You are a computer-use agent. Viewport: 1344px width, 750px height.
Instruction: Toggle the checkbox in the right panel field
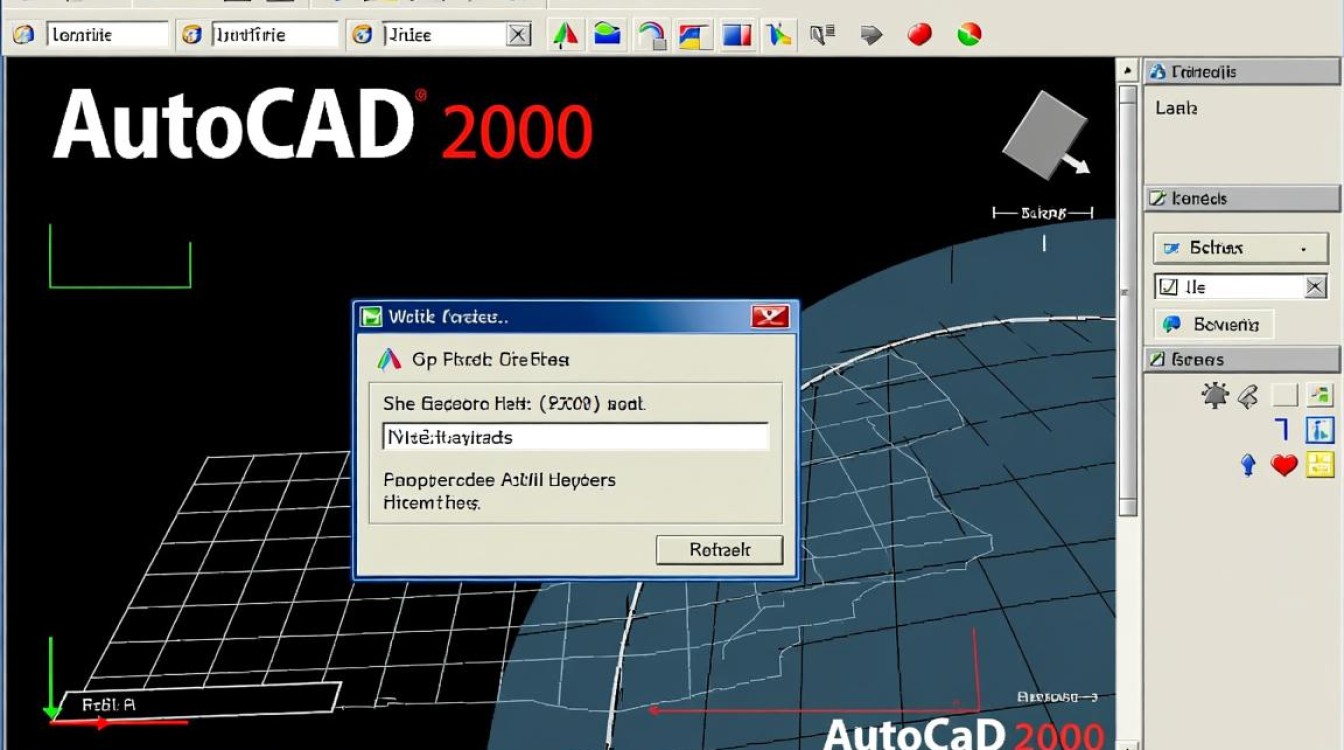coord(1167,288)
